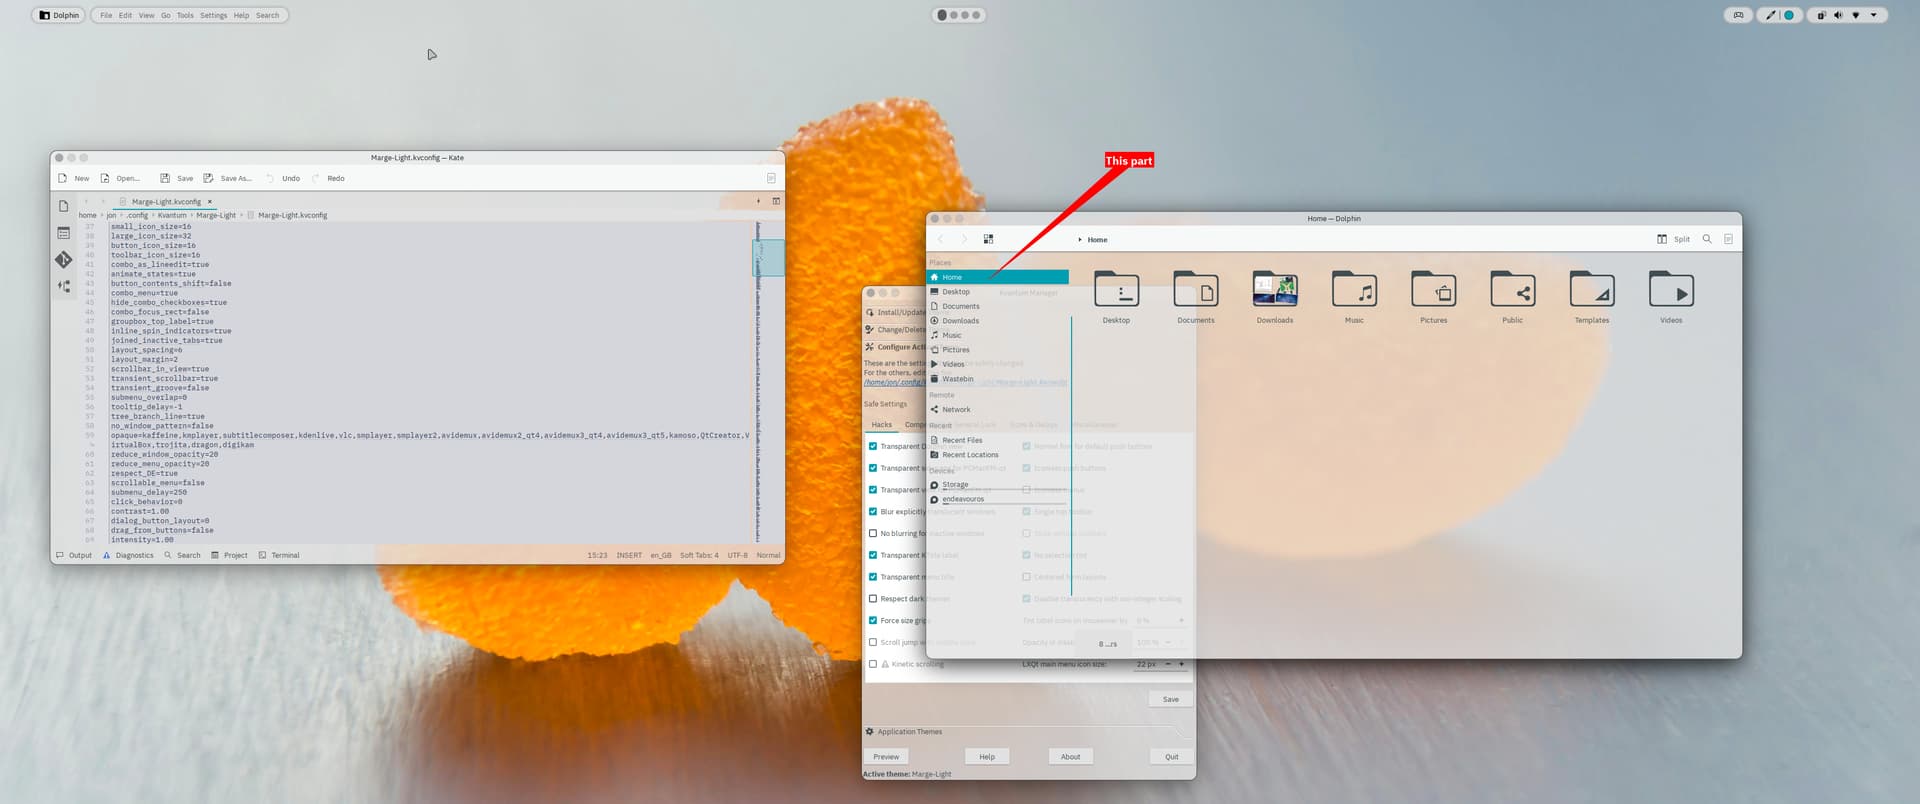Enable the No blurring for inactive windows checkbox

[873, 534]
